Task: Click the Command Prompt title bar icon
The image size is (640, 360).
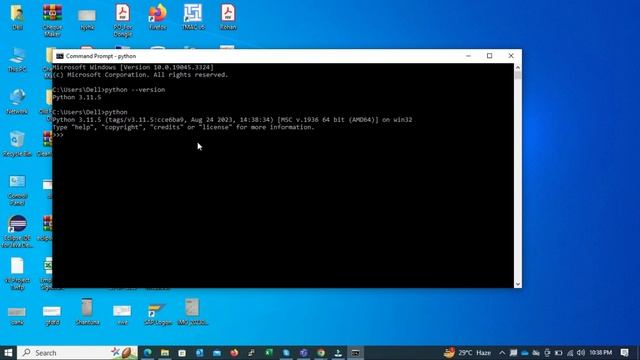Action: [x=60, y=56]
